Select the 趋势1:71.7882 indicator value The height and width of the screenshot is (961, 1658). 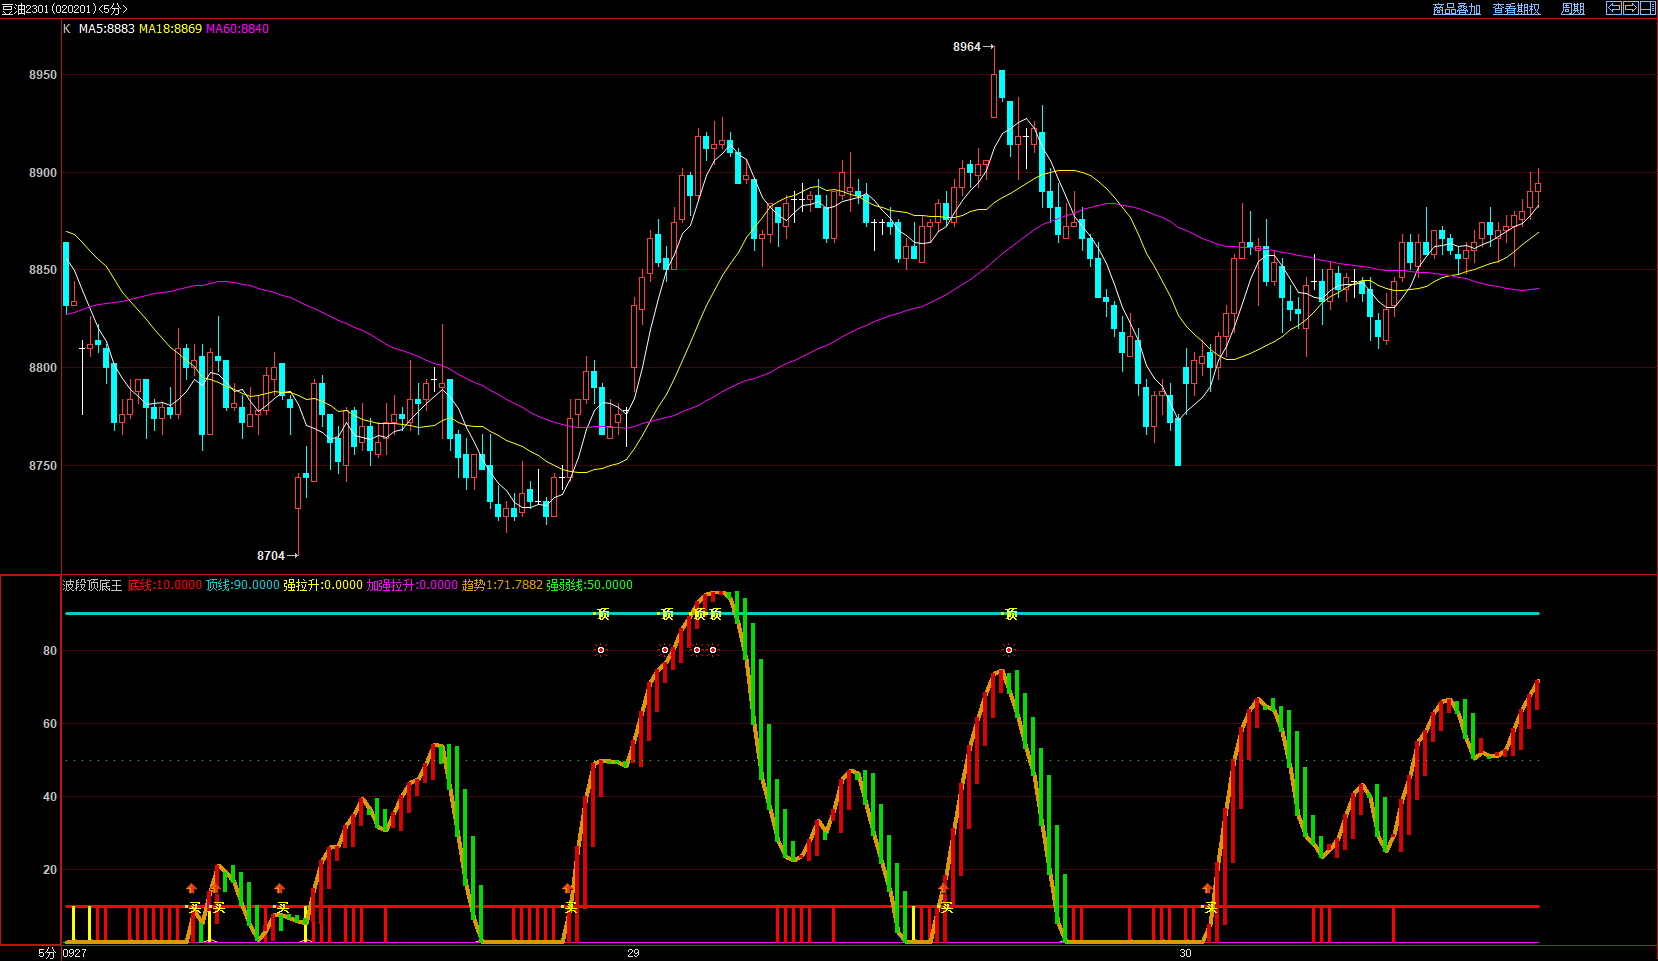[502, 585]
